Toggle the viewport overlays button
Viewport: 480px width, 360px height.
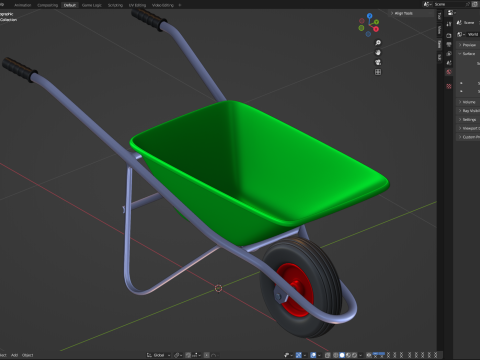pos(313,355)
